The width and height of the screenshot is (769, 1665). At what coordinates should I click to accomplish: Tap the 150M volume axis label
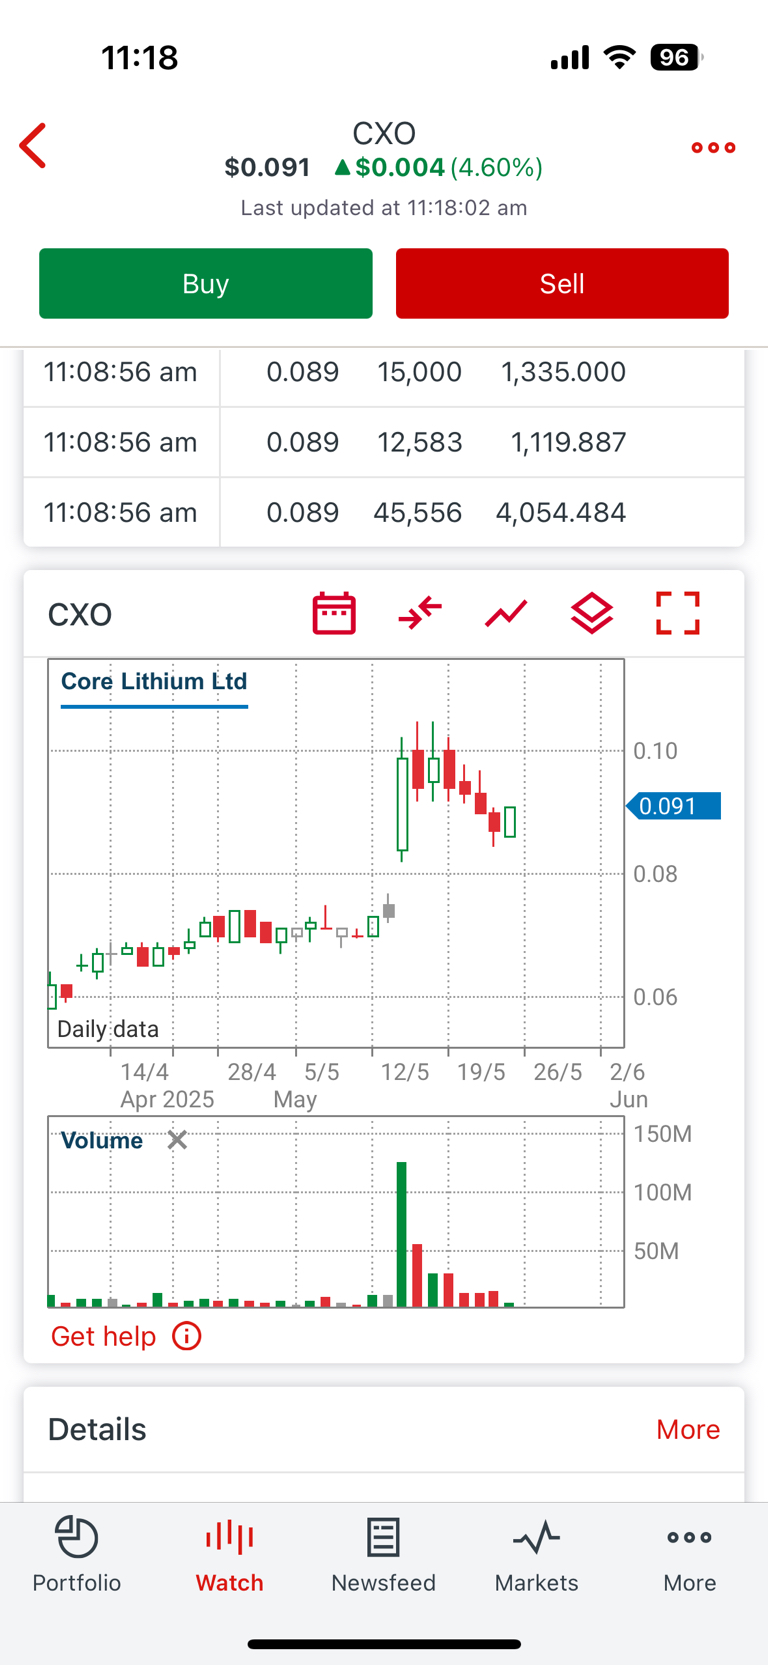tap(663, 1134)
